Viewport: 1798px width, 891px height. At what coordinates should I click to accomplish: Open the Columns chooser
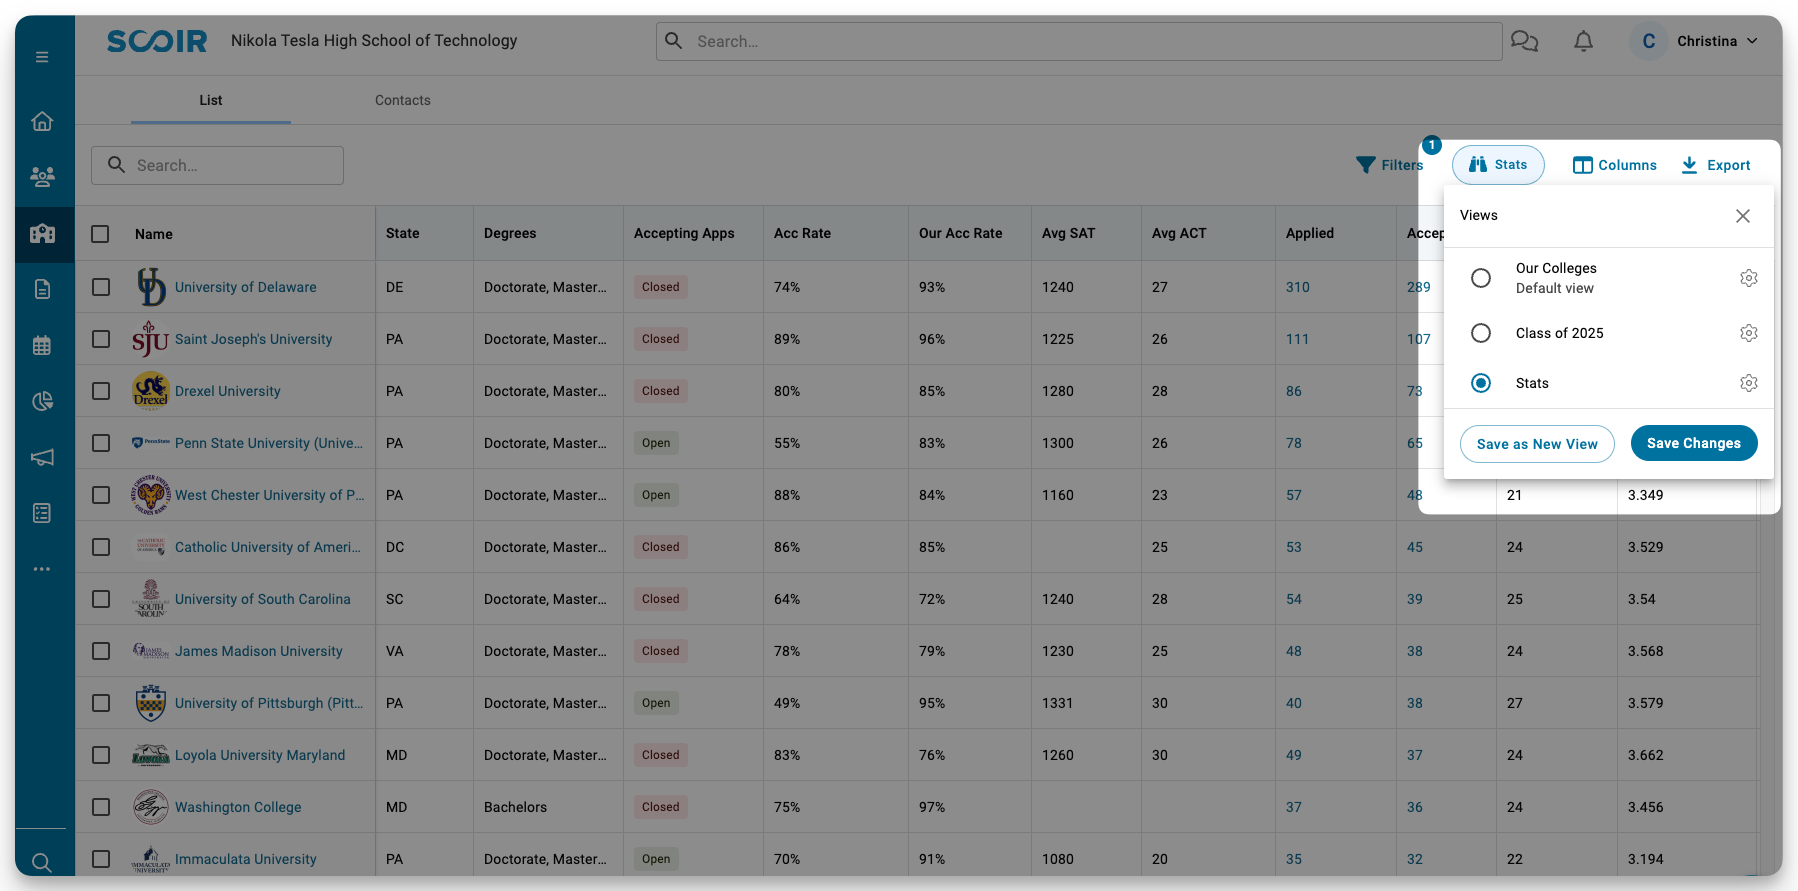pos(1614,165)
